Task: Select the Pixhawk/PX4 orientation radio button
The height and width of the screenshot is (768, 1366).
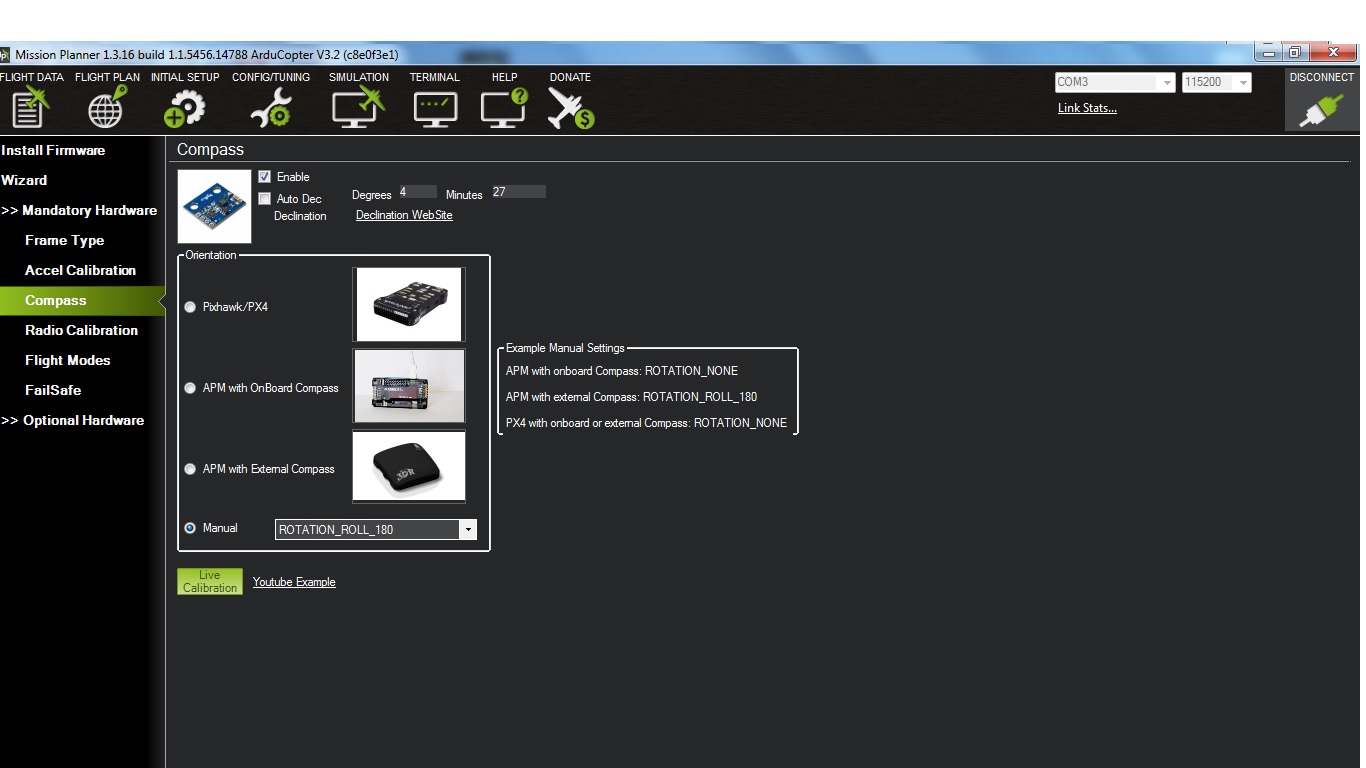Action: [x=190, y=307]
